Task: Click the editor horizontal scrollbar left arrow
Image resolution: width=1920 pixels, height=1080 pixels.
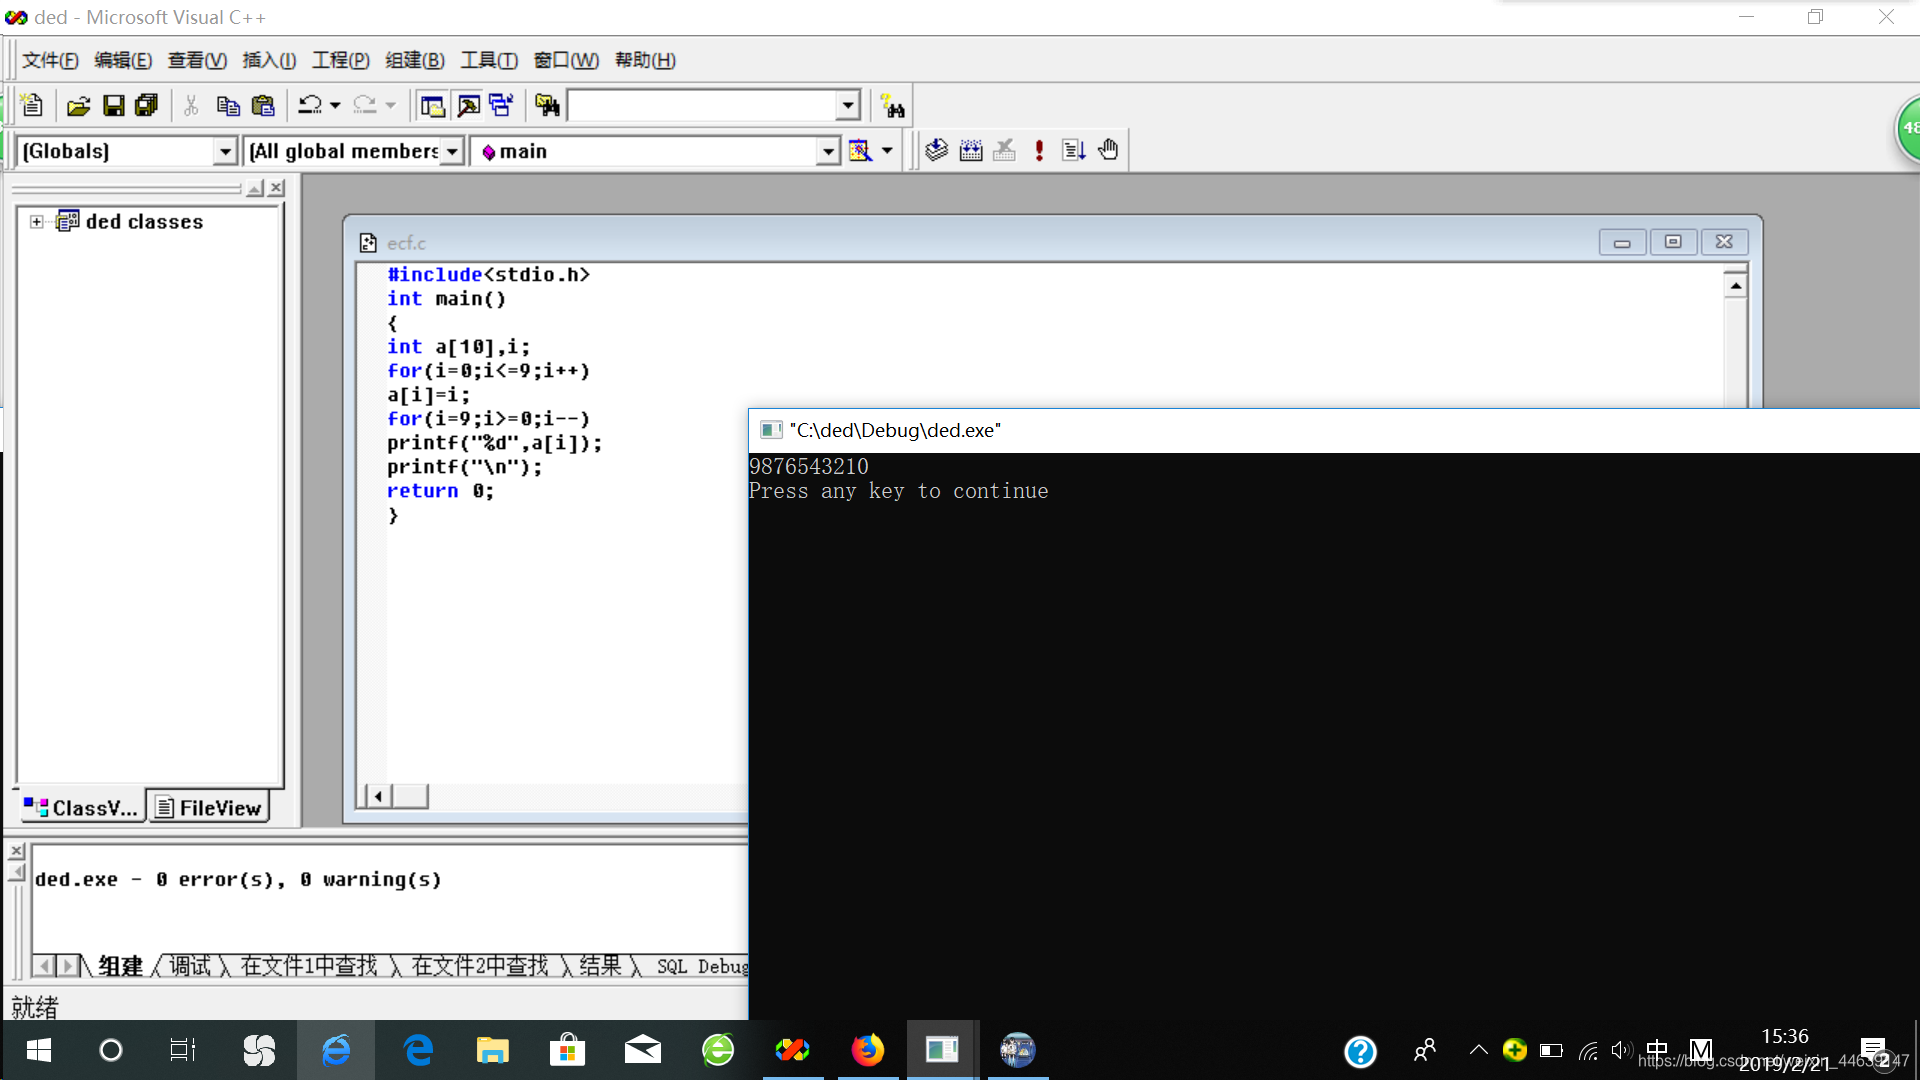Action: pos(378,796)
